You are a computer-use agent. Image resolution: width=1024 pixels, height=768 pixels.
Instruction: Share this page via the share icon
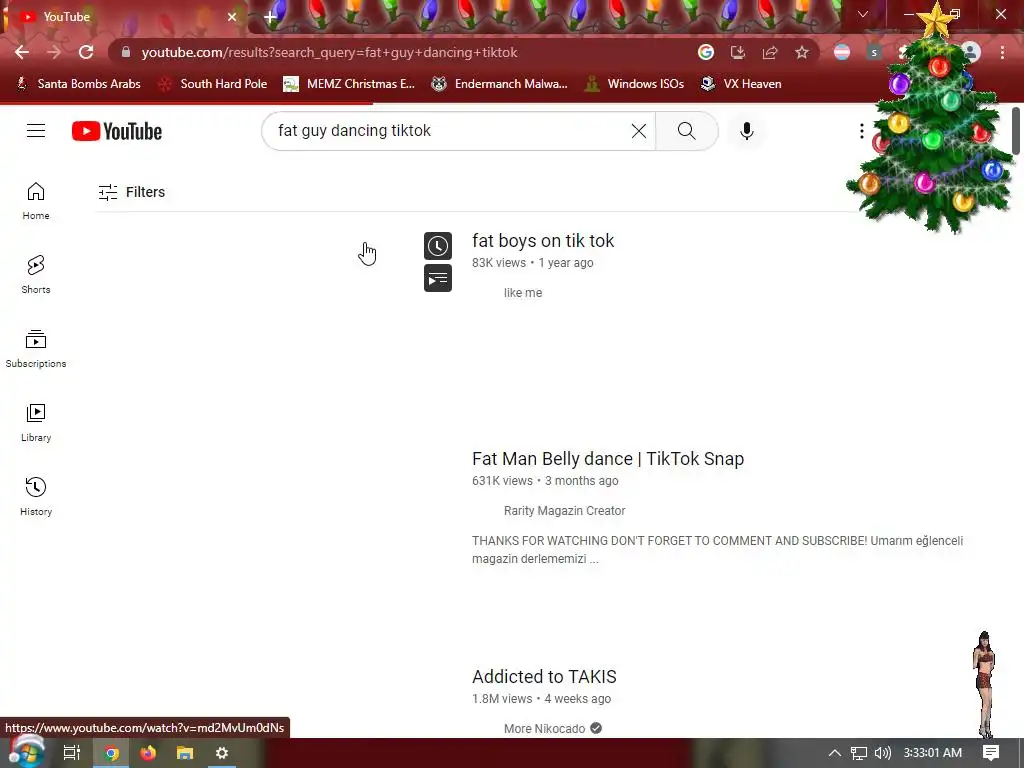tap(770, 52)
